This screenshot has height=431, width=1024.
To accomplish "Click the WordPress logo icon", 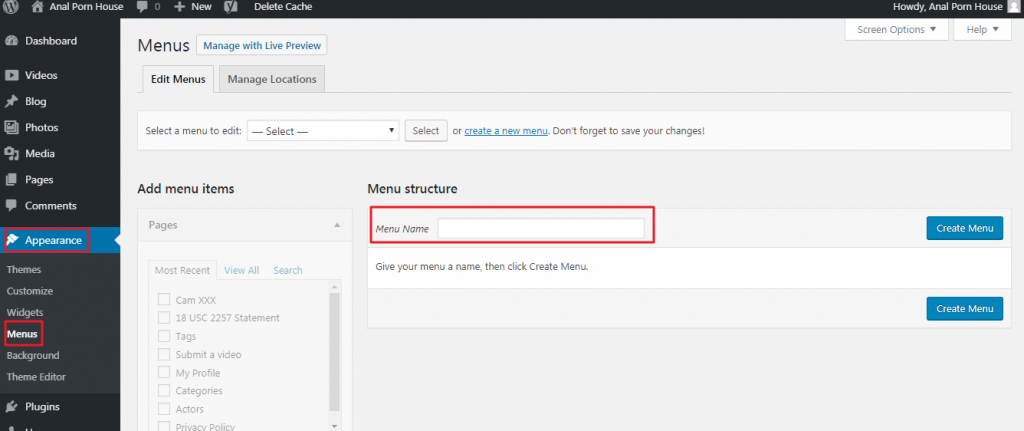I will (x=11, y=6).
